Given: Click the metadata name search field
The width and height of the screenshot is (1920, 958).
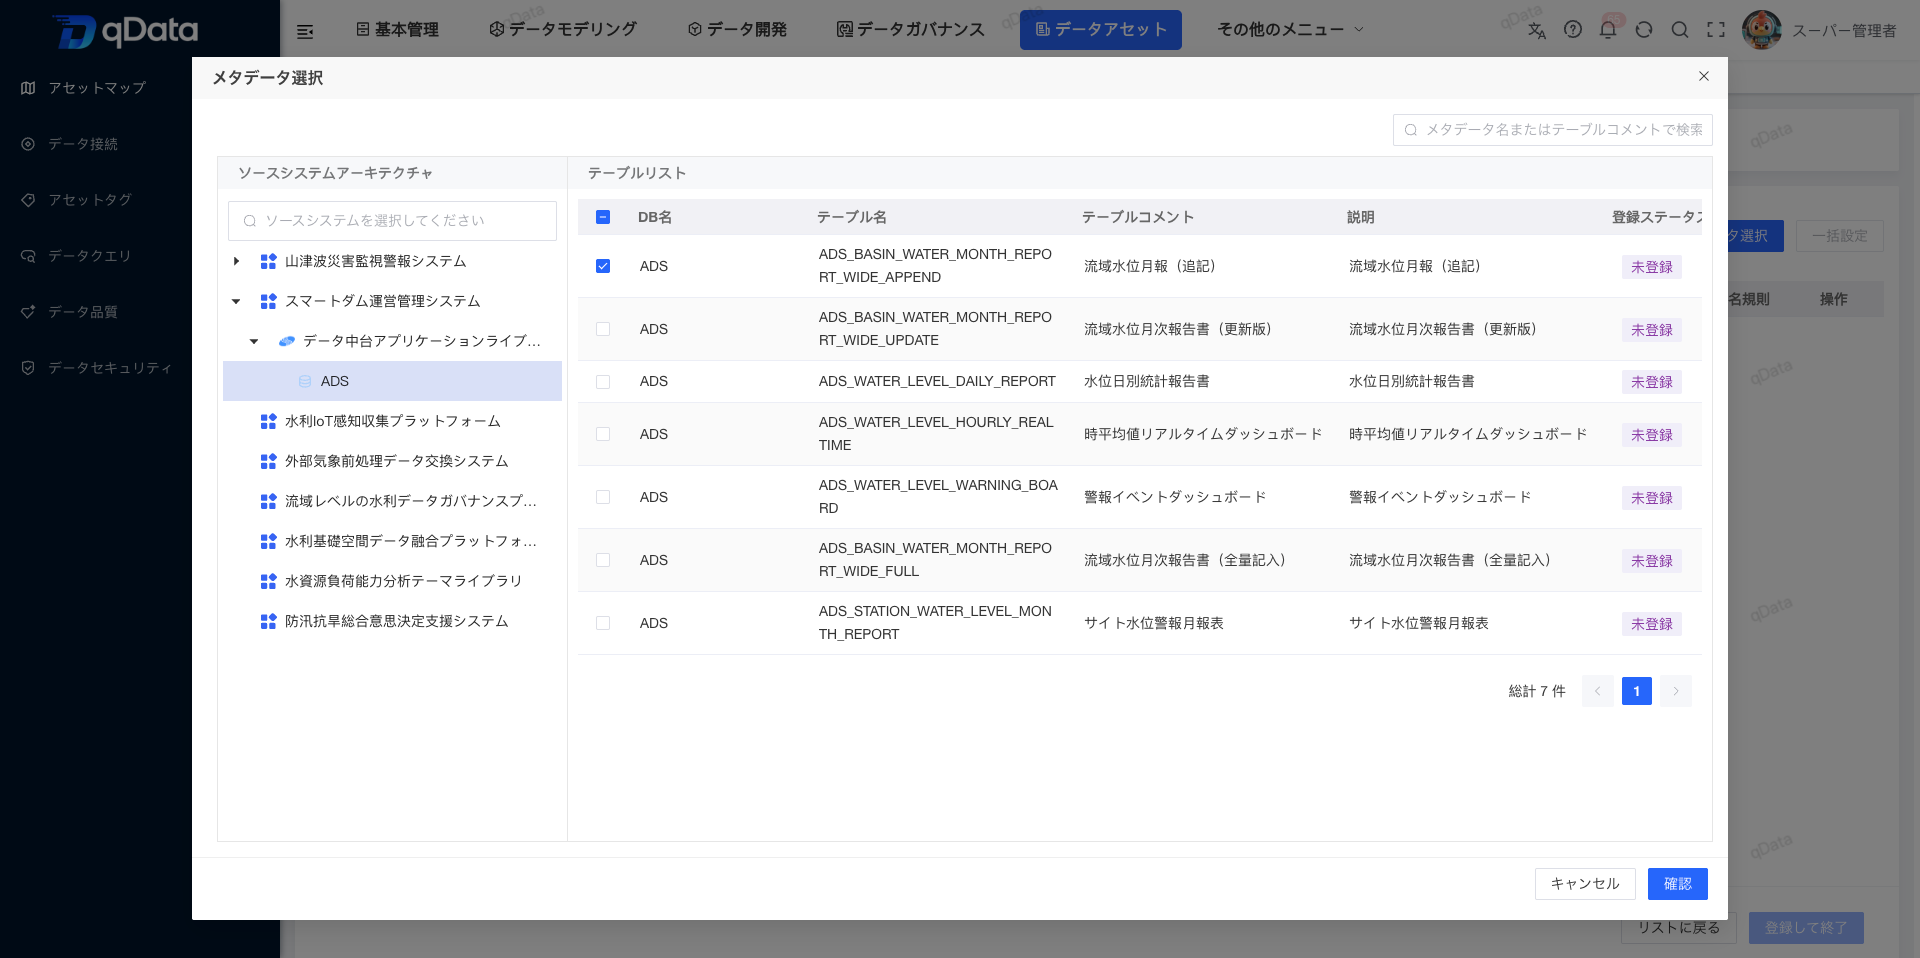Looking at the screenshot, I should tap(1553, 130).
